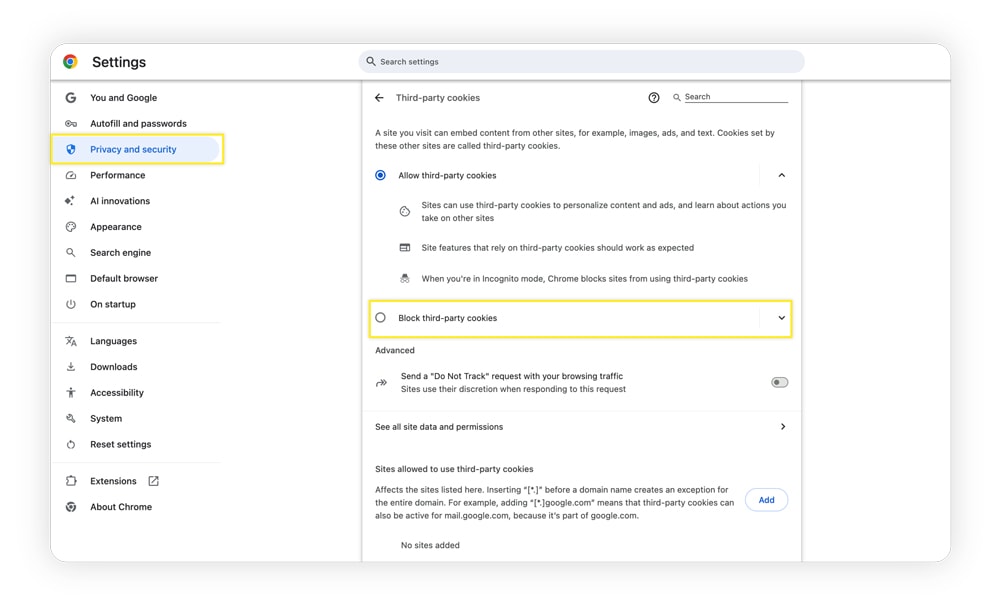Viewport: 1000px width, 604px height.
Task: Collapse the Allow third-party cookies details
Action: 781,175
